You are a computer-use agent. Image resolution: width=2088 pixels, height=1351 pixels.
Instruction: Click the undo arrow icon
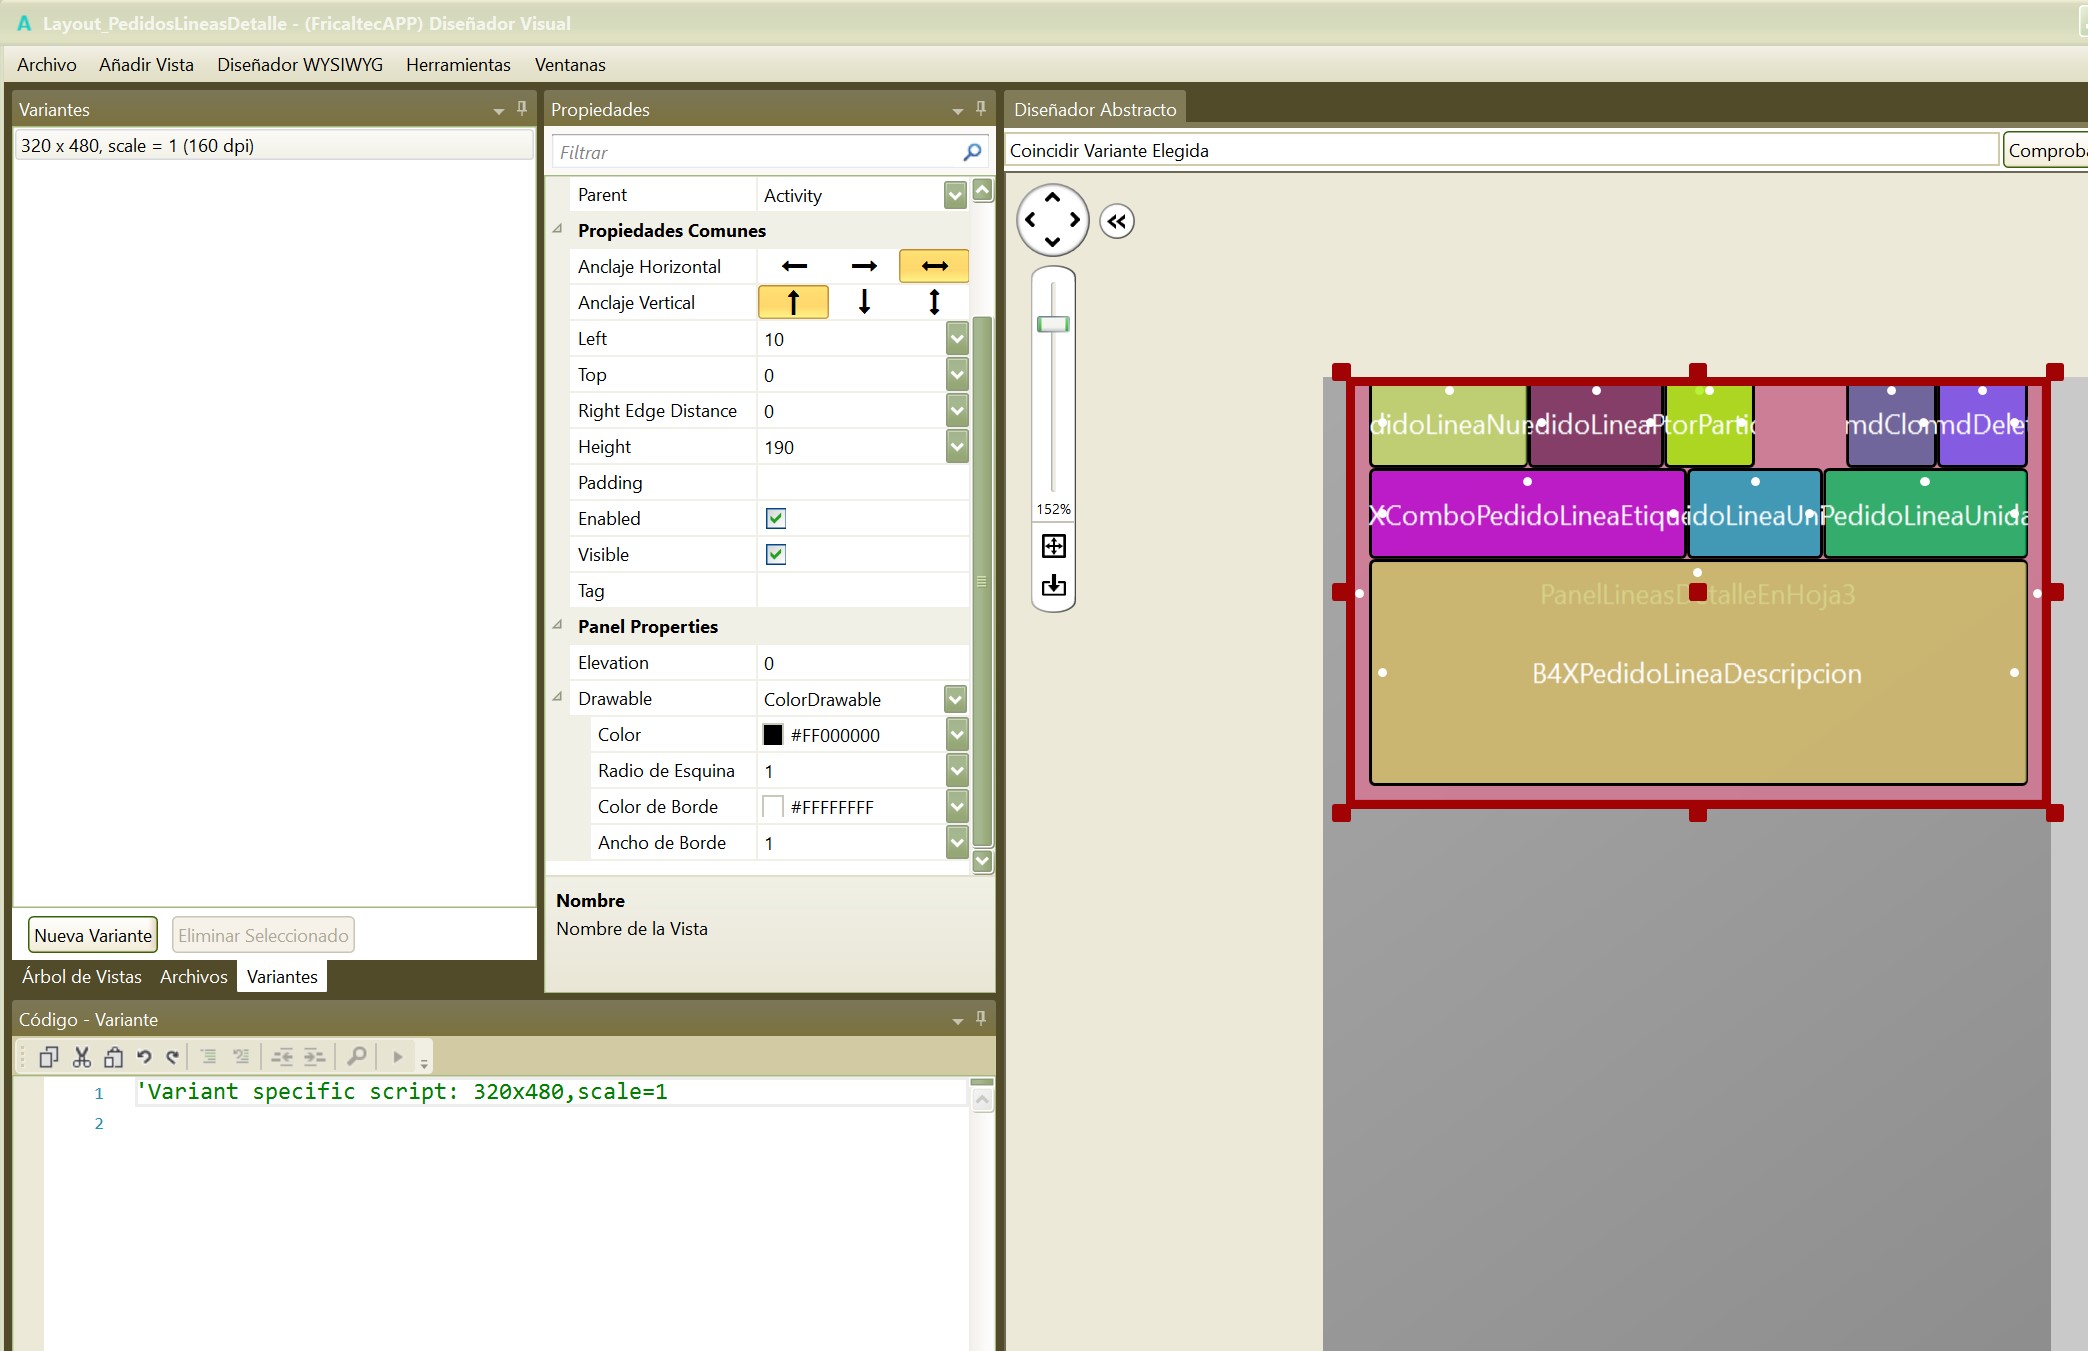click(144, 1056)
